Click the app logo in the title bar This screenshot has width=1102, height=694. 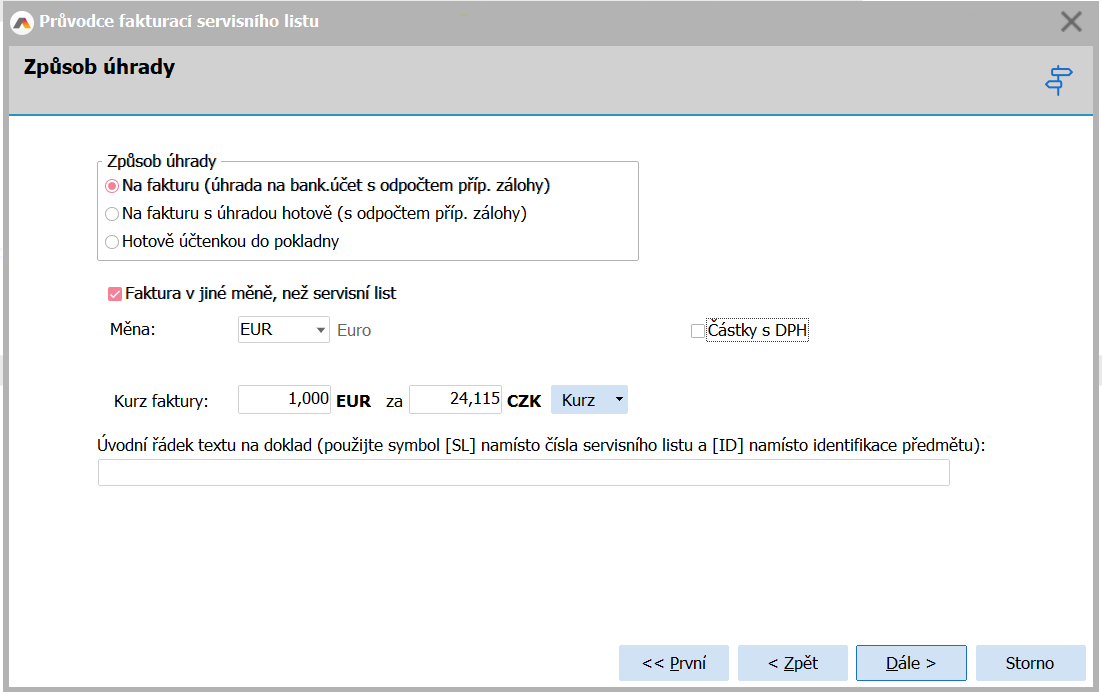tap(21, 21)
